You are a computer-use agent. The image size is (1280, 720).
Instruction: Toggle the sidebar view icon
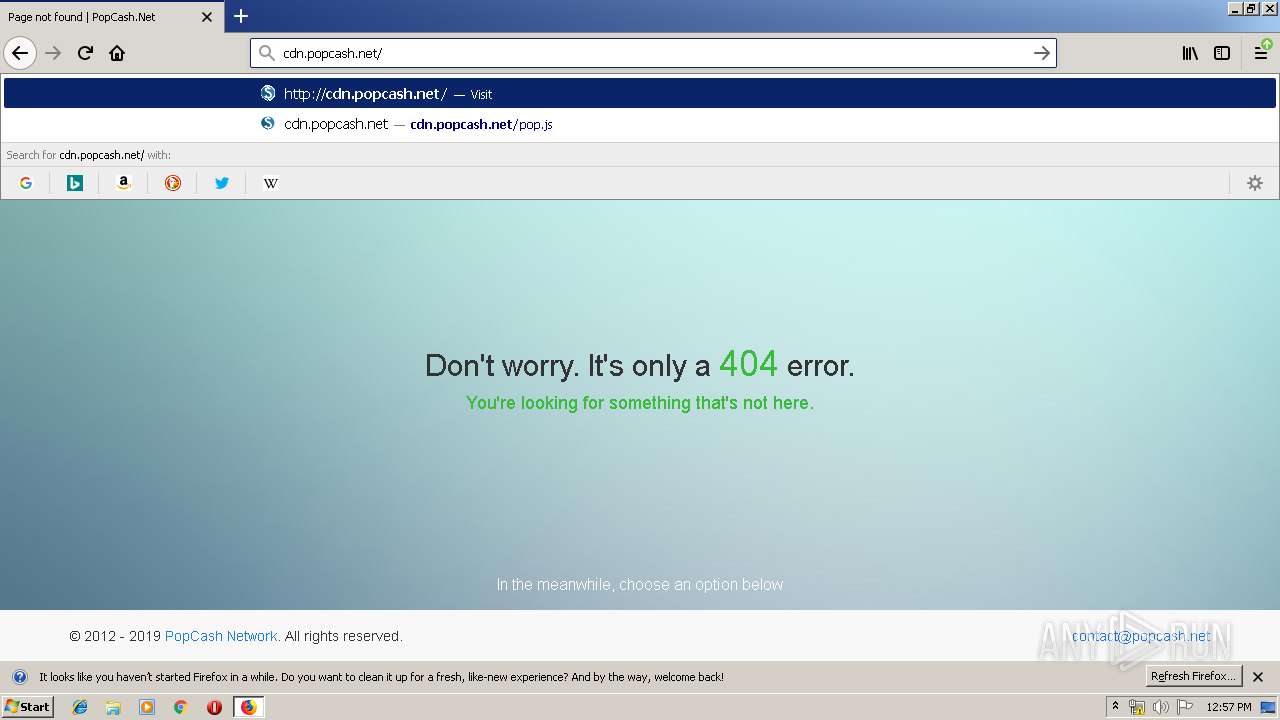1222,53
